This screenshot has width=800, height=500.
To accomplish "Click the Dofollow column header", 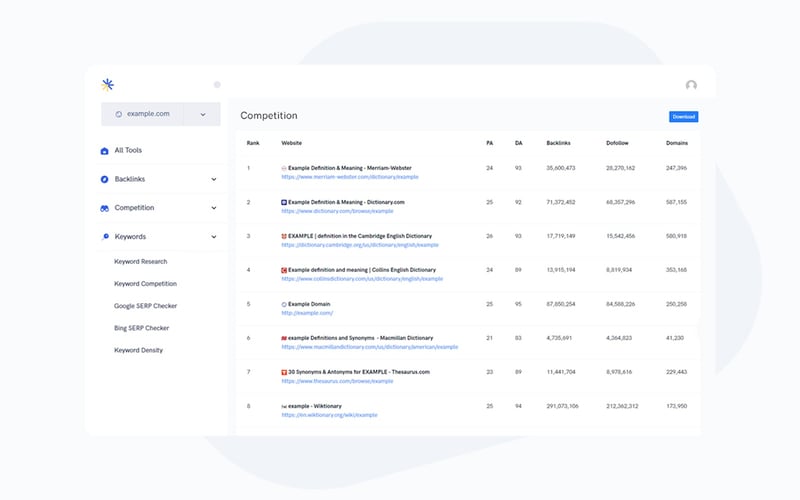I will [617, 143].
